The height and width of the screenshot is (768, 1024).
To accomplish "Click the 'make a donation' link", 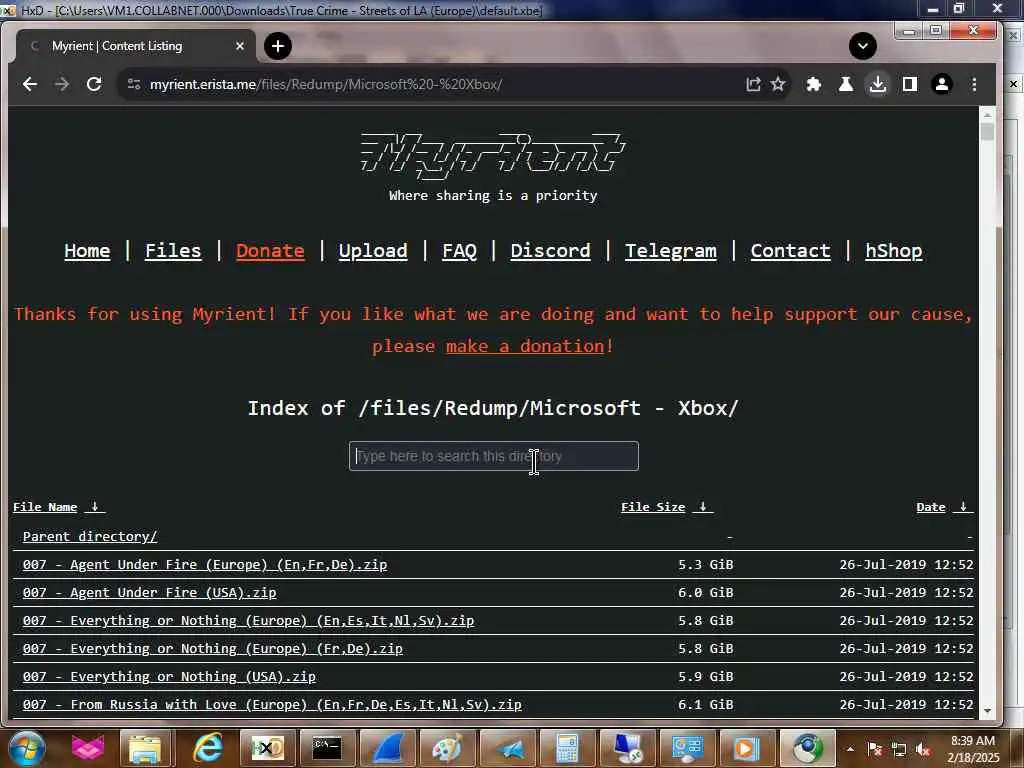I will click(x=525, y=346).
